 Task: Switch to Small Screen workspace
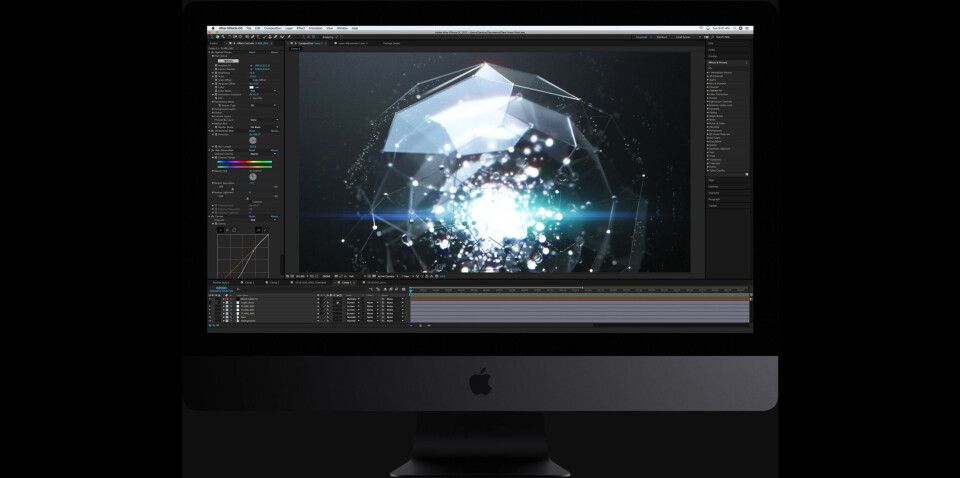(x=683, y=37)
